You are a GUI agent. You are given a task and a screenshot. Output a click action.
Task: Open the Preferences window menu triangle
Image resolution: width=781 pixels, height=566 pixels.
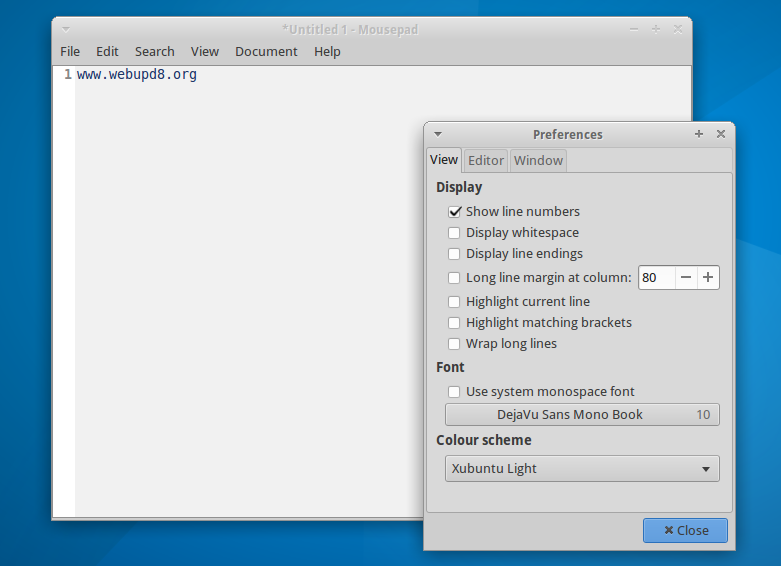[x=438, y=134]
